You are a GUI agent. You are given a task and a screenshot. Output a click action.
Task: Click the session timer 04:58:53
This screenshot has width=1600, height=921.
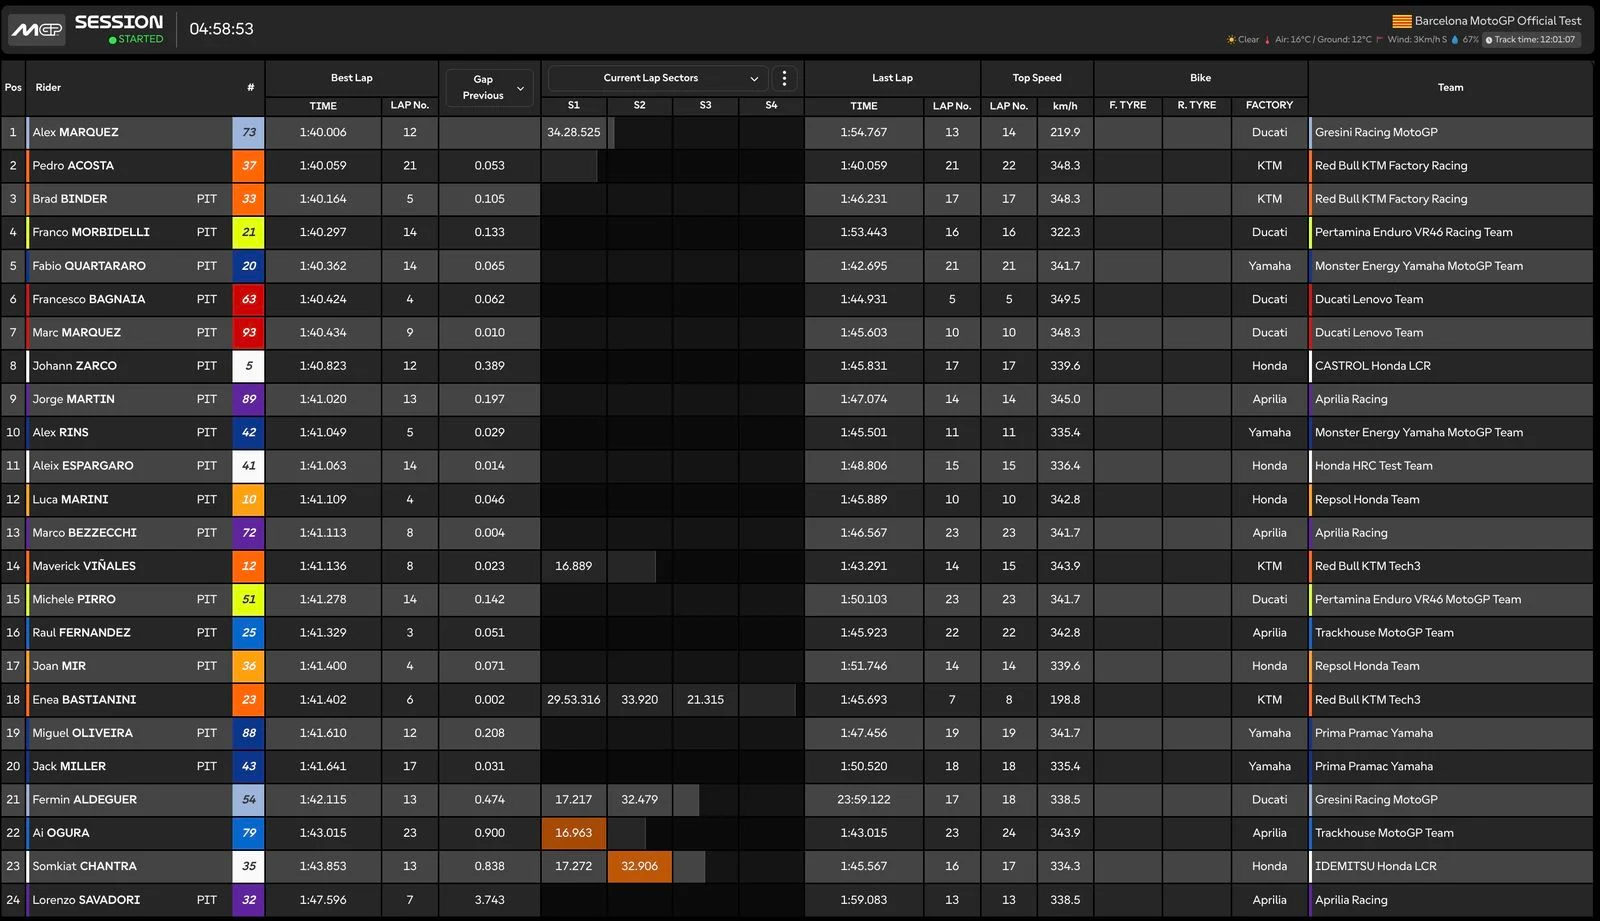tap(221, 29)
